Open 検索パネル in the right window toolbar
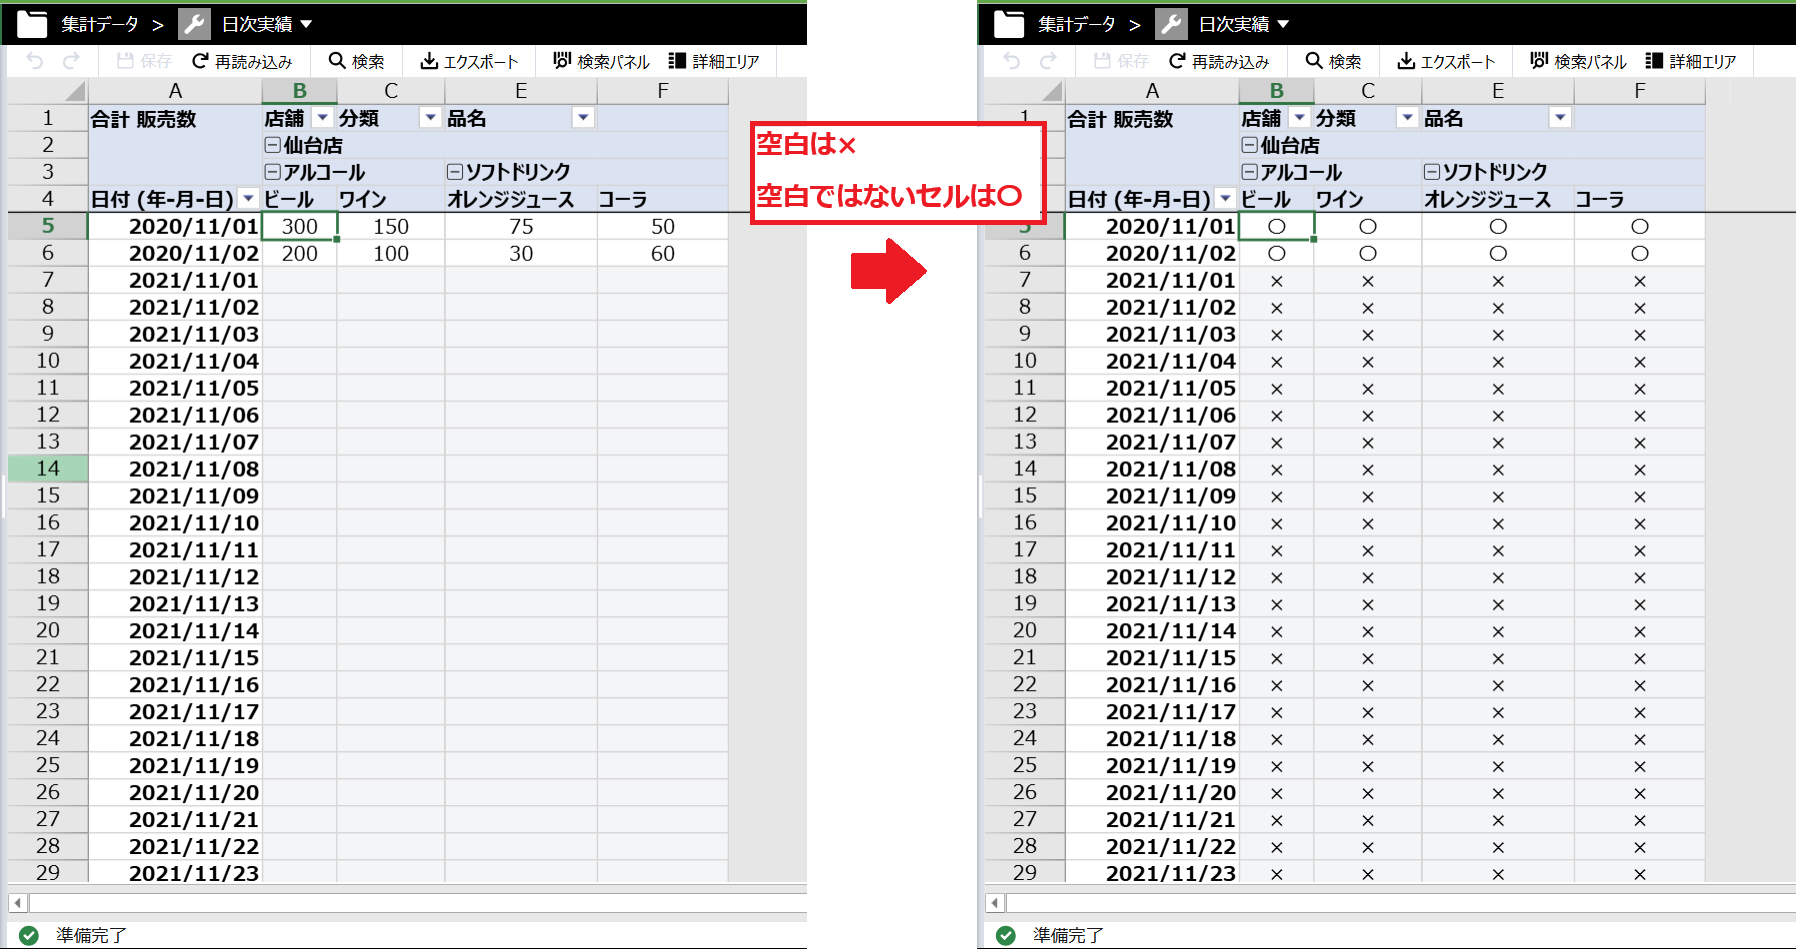Image resolution: width=1797 pixels, height=949 pixels. click(1578, 61)
